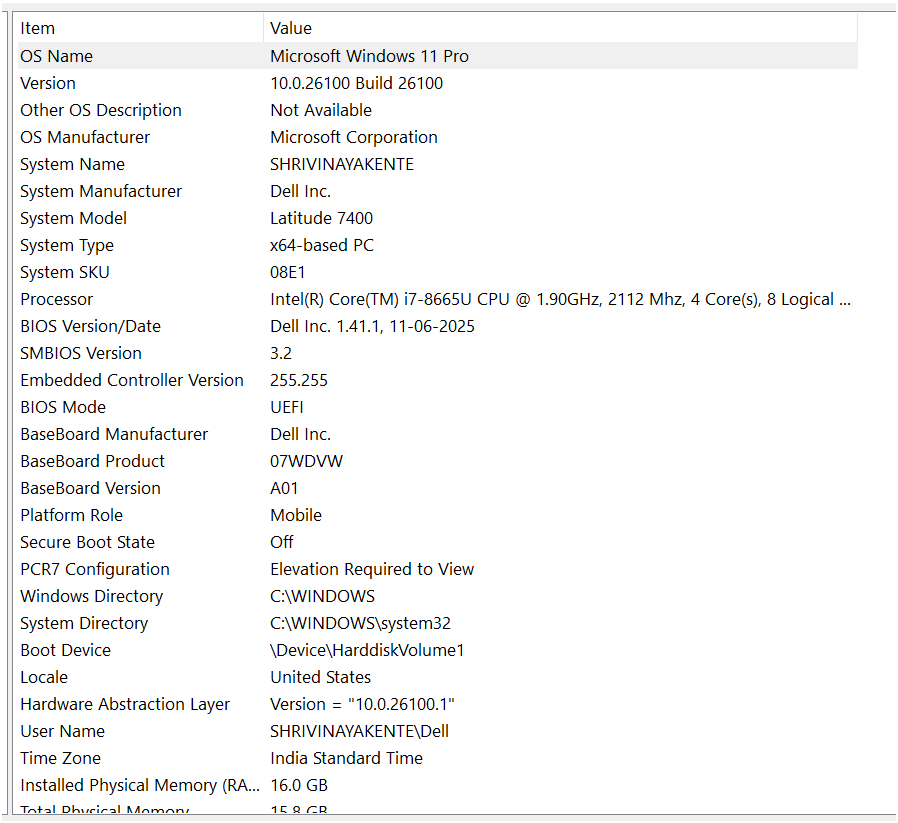The height and width of the screenshot is (823, 898).
Task: Click the 16.0 GB value
Action: pos(299,785)
